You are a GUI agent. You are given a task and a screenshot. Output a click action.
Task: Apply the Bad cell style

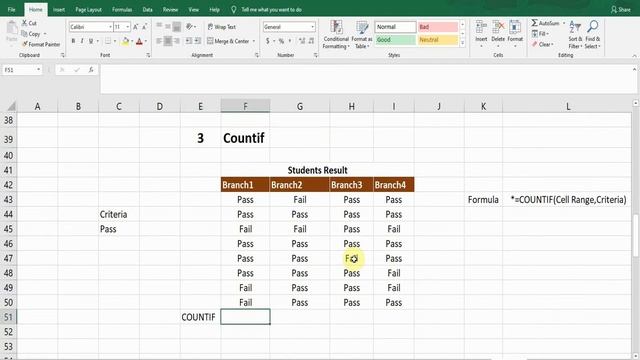438,27
